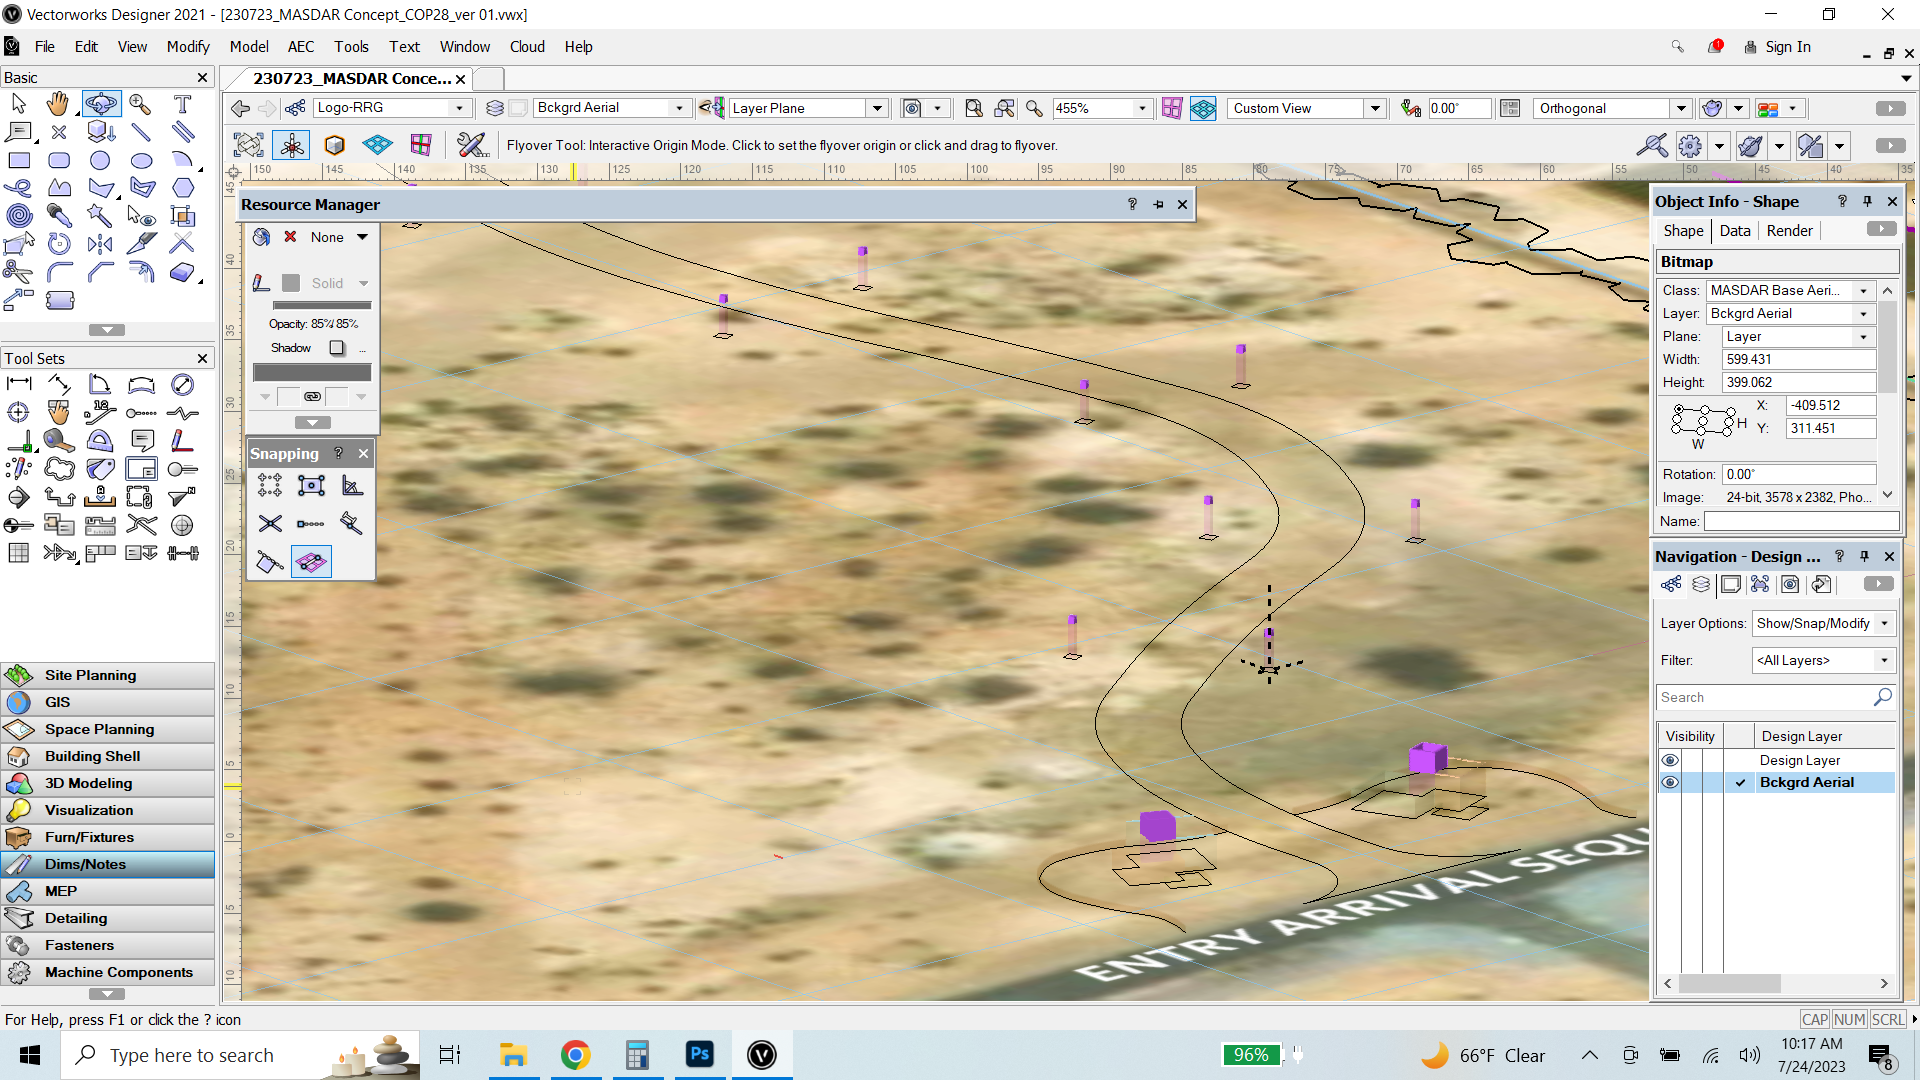Screen dimensions: 1920x1080
Task: Select the Pan hand tool
Action: pos(58,104)
